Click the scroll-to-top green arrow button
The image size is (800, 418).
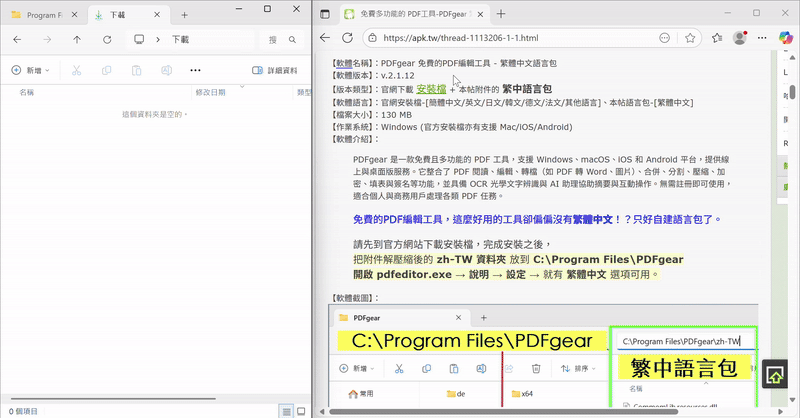775,374
